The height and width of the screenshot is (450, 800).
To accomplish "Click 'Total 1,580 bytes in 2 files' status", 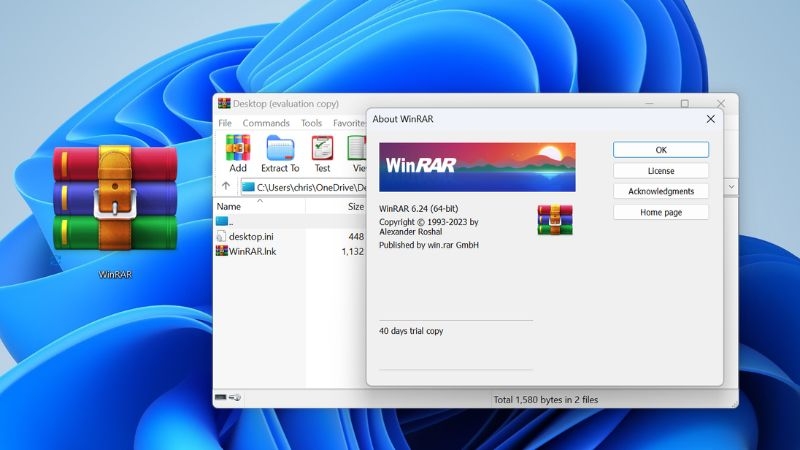I will tap(545, 399).
